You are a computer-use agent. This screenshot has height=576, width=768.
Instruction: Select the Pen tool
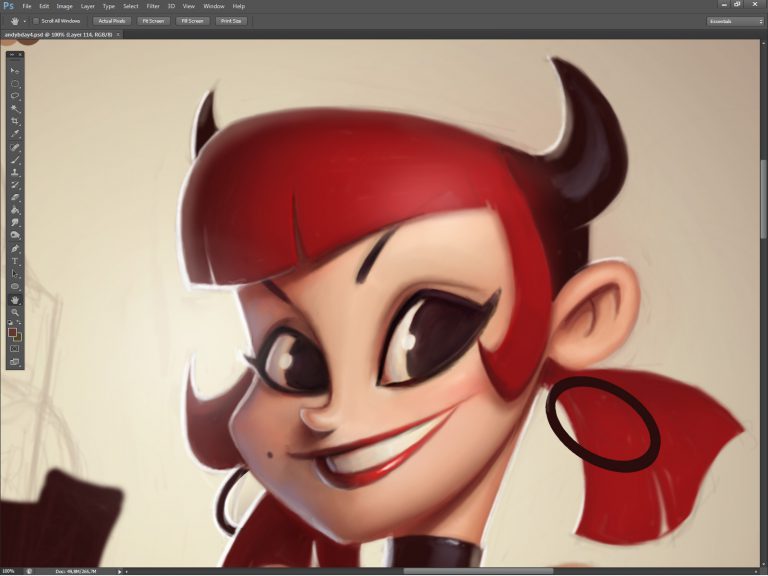point(15,249)
